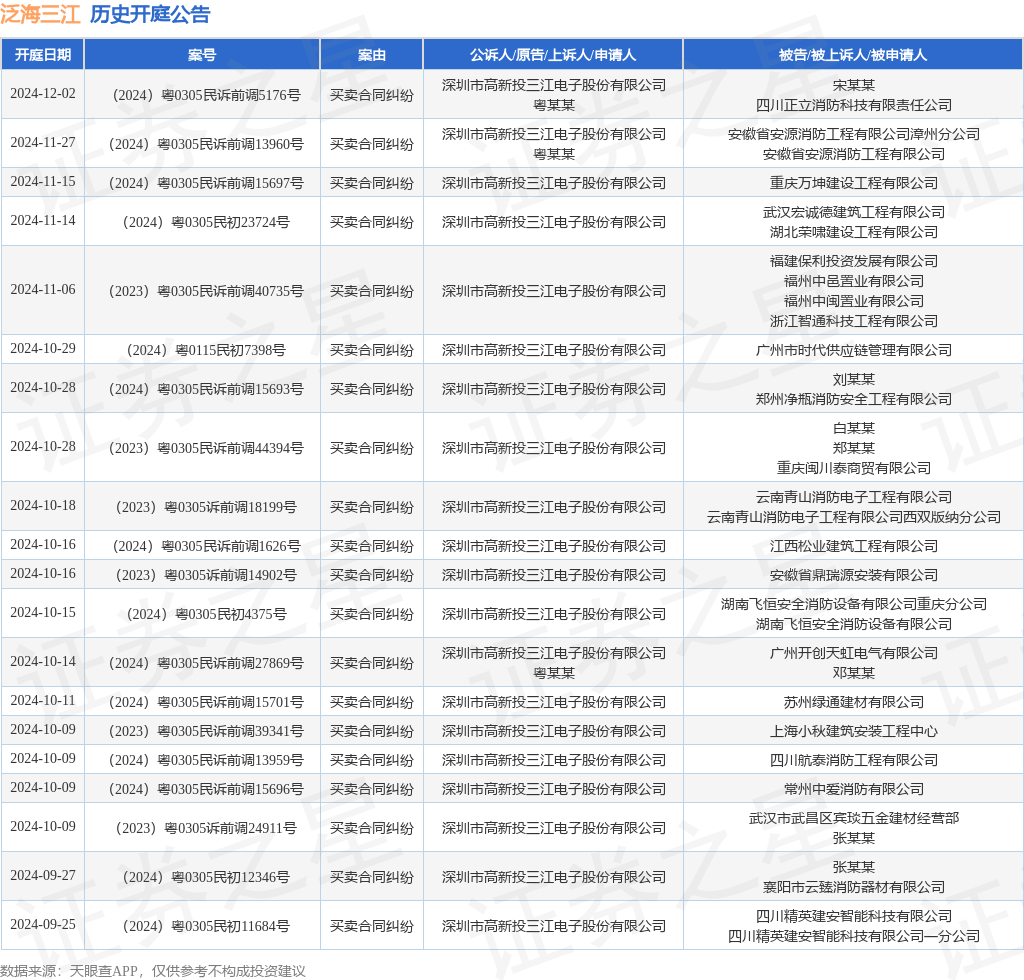Viewport: 1024px width, 980px height.
Task: Select case number (2024)粤0305民诉前调13960号
Action: (206, 144)
